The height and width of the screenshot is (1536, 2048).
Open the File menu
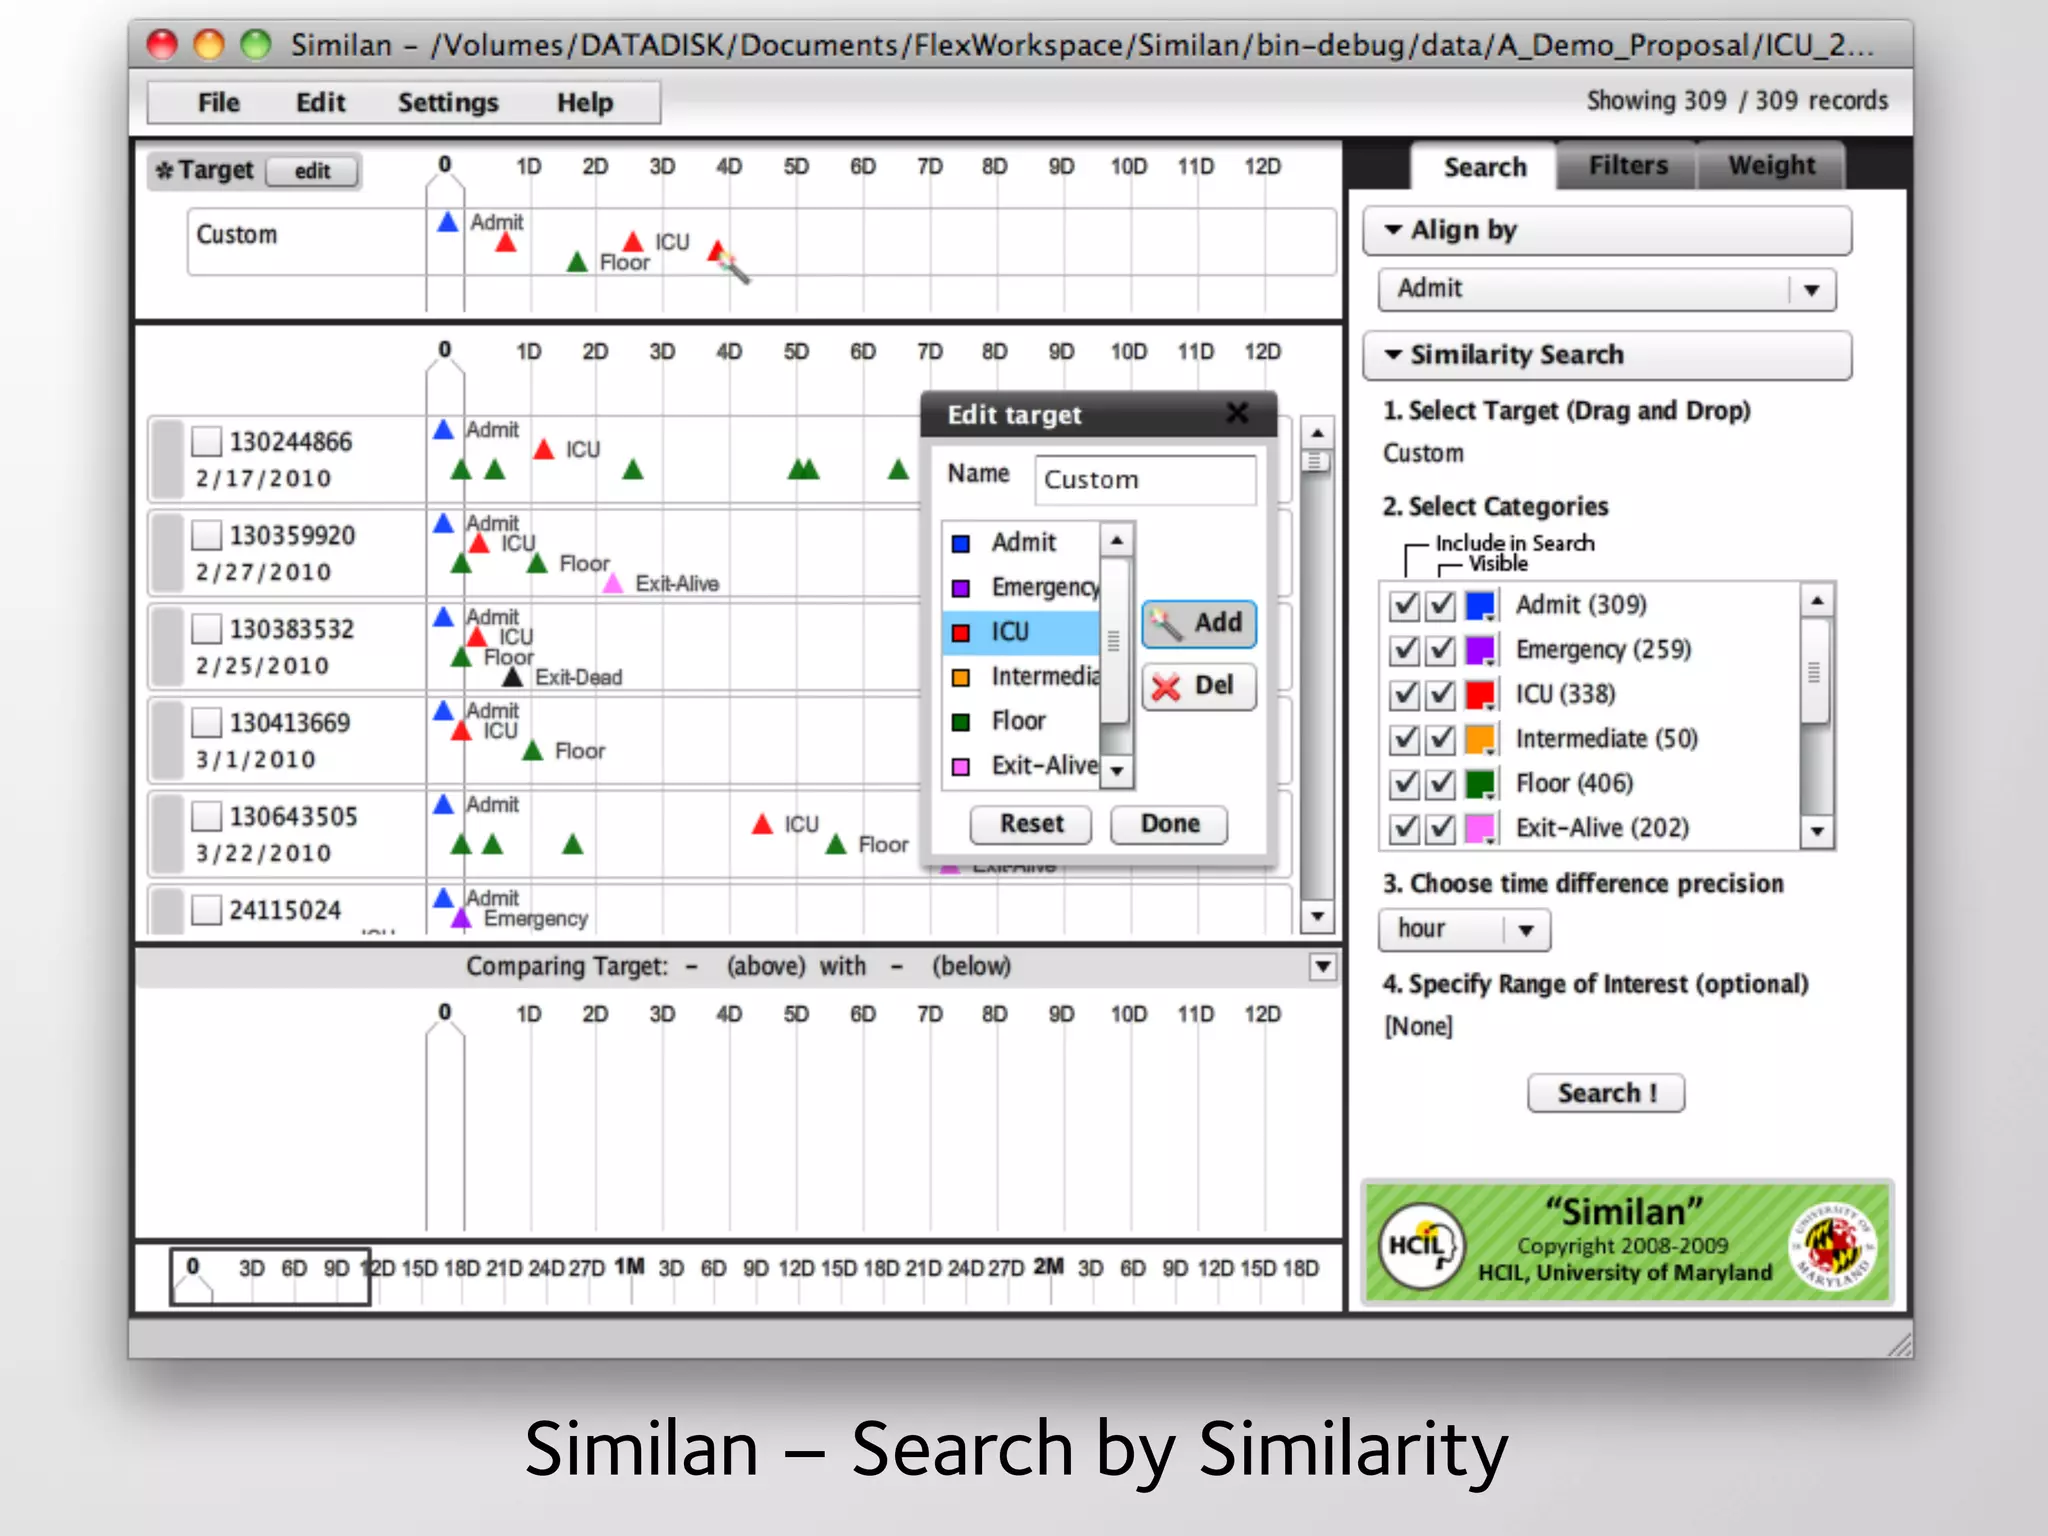pos(218,103)
